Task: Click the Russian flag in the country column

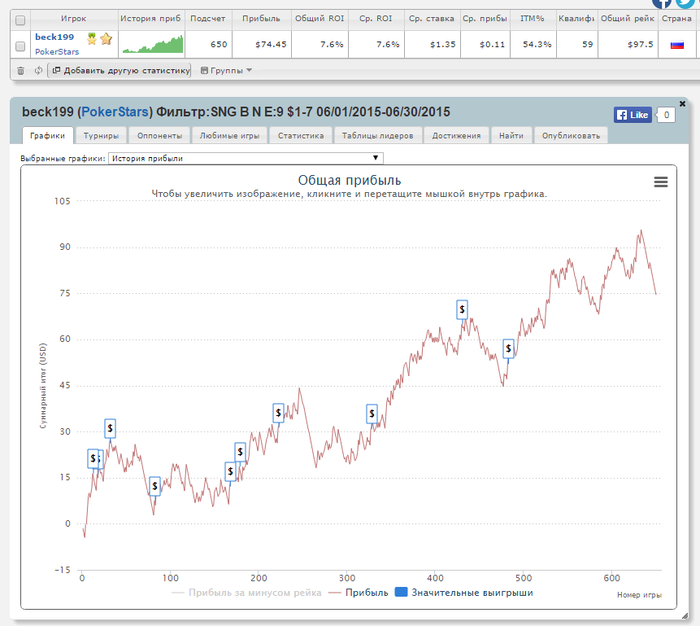Action: tap(677, 44)
